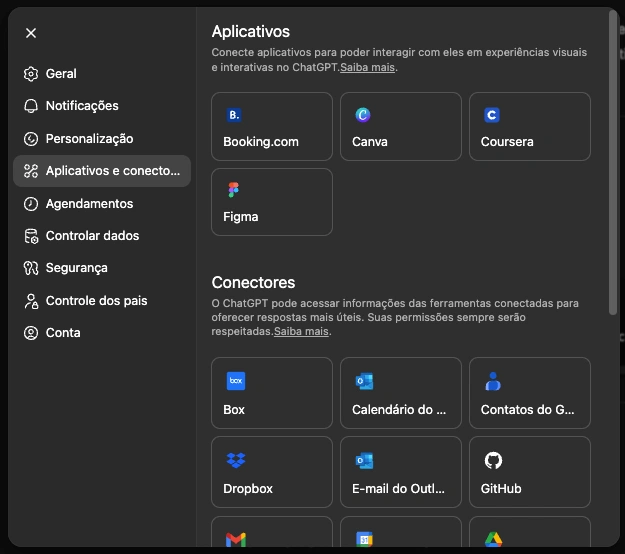
Task: Click Saiba mais link under Conectores
Action: click(x=301, y=331)
